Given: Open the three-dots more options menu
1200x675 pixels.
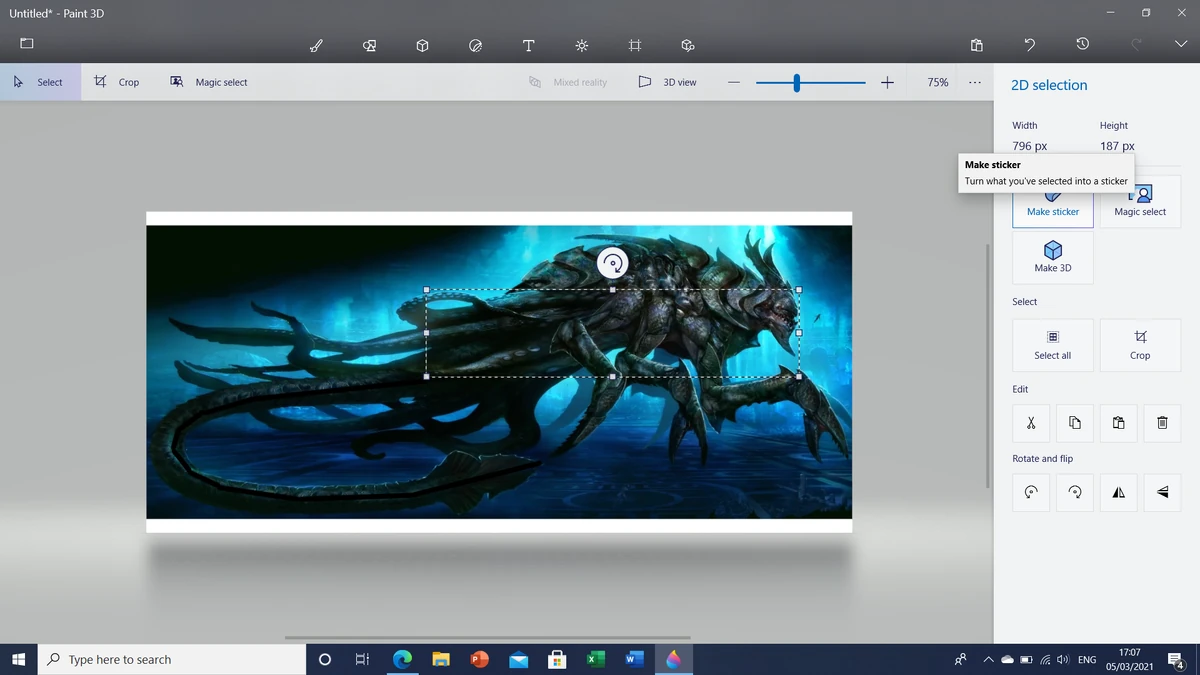Looking at the screenshot, I should coord(975,82).
